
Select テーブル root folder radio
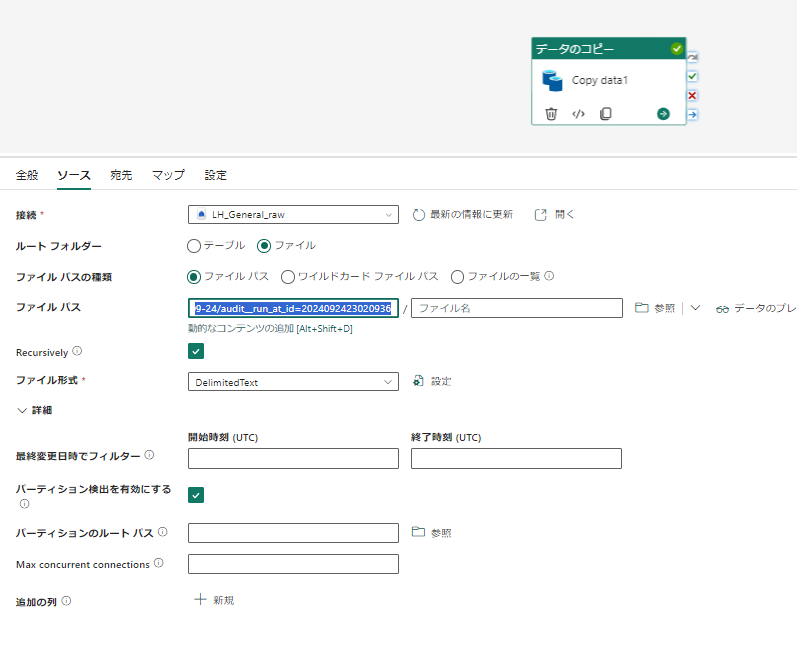pos(194,246)
